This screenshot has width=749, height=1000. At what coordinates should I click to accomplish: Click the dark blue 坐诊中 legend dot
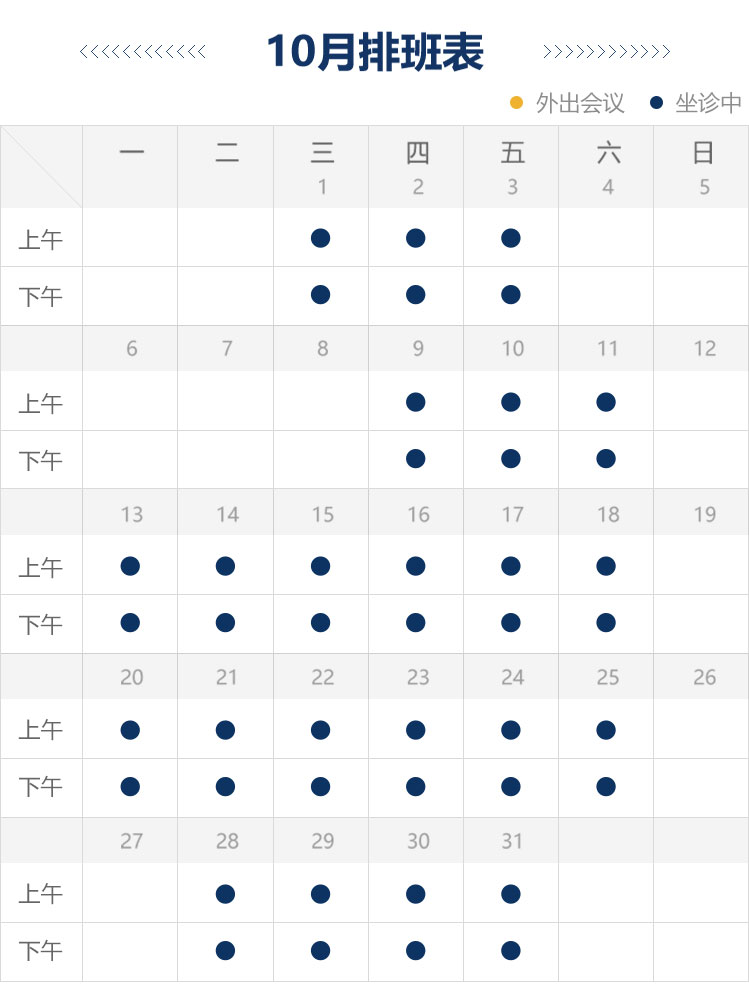coord(657,102)
